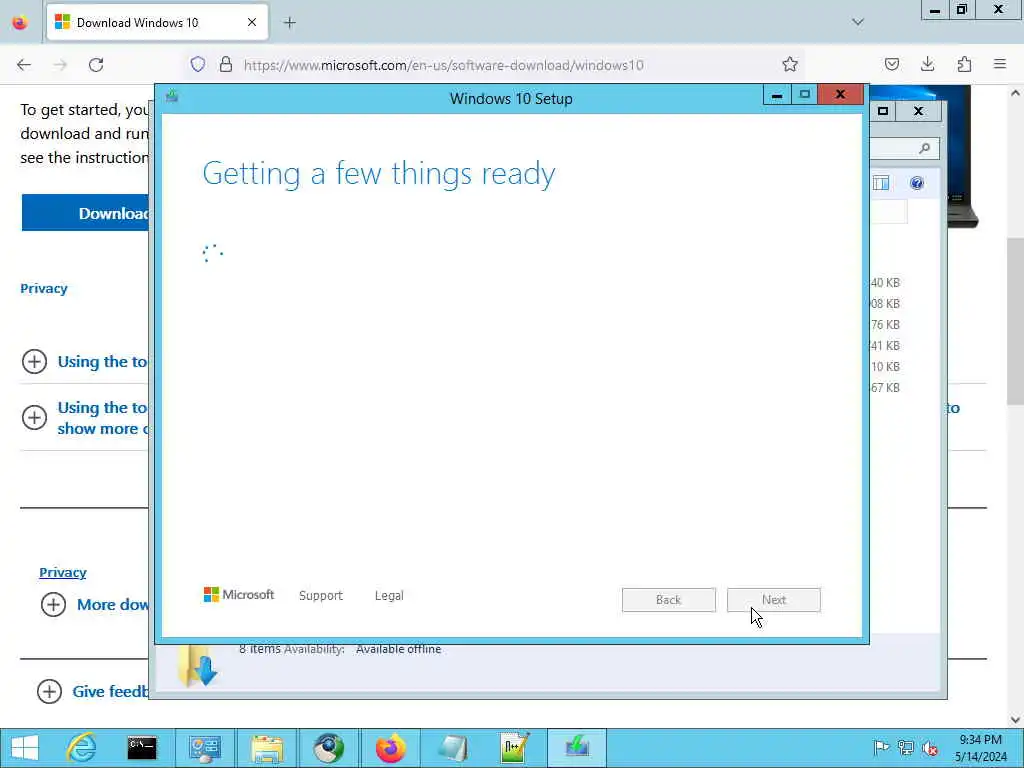Open tracking protection shield icon
Screen dimensions: 1024x768
(198, 65)
